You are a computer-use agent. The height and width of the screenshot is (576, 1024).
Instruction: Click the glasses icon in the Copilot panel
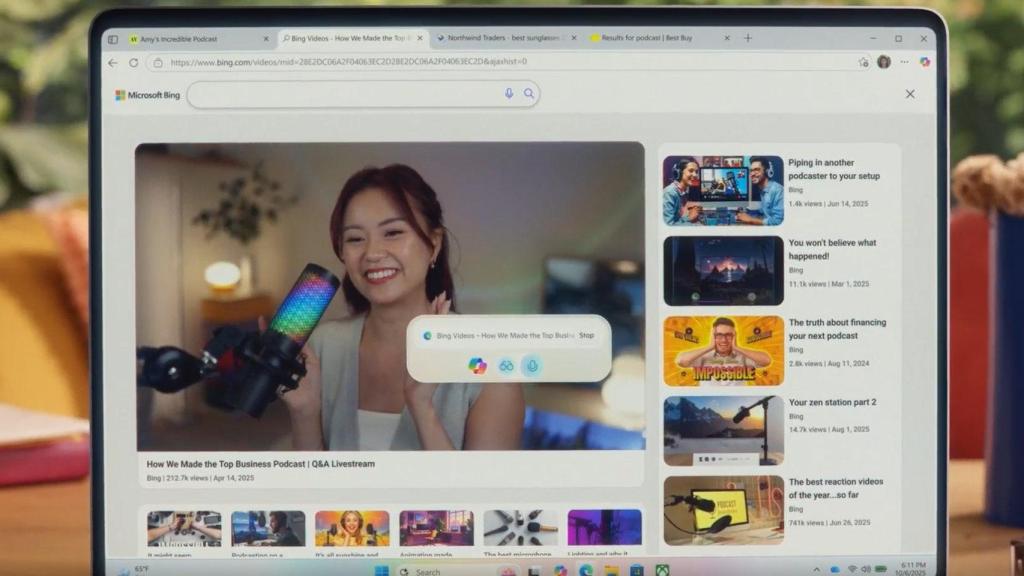[506, 366]
